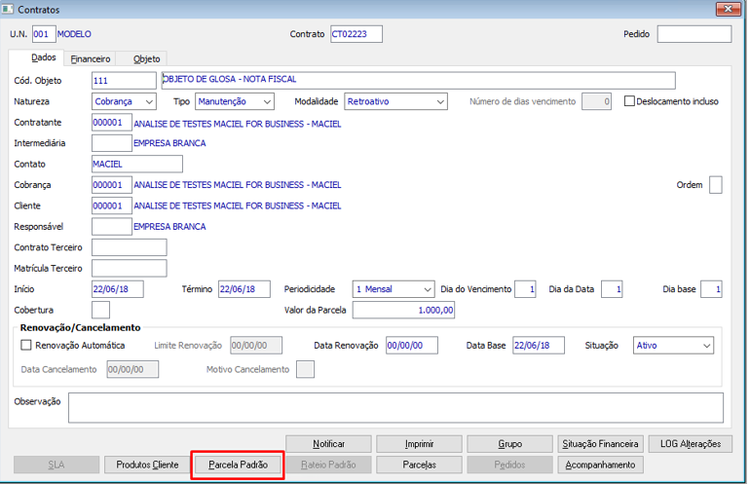The height and width of the screenshot is (484, 750).
Task: Click the Ordem field
Action: [x=716, y=185]
